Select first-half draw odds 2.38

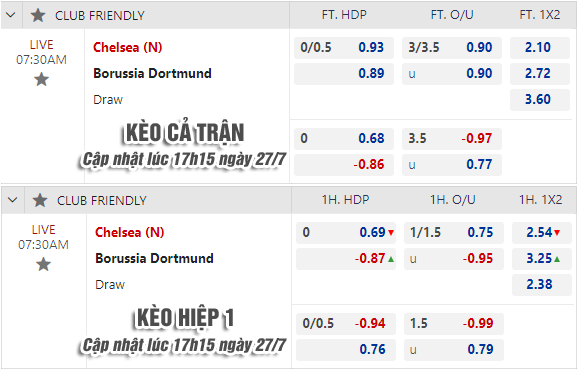541,285
